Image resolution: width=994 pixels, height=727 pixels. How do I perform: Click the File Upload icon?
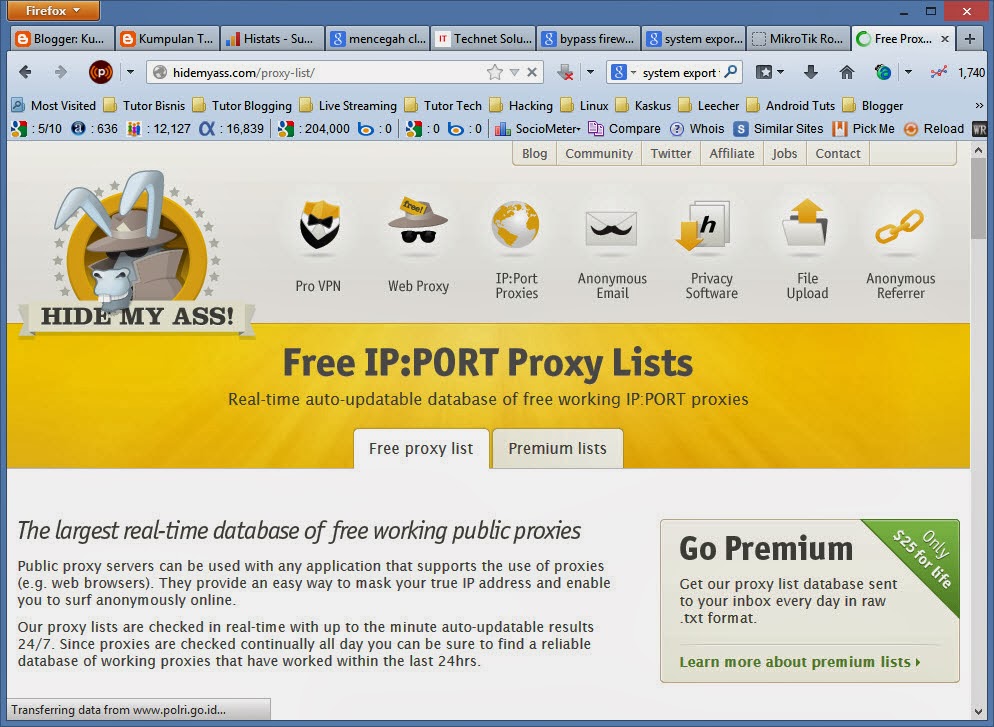pyautogui.click(x=806, y=224)
